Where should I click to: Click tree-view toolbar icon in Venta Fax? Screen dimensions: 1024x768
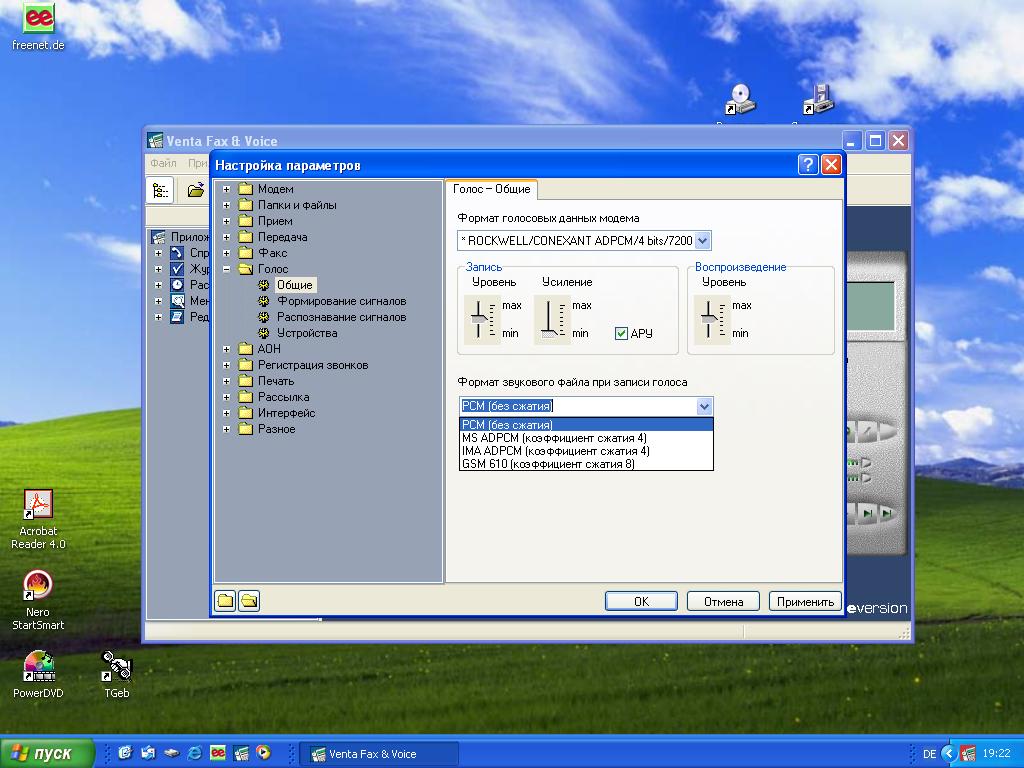tap(160, 190)
